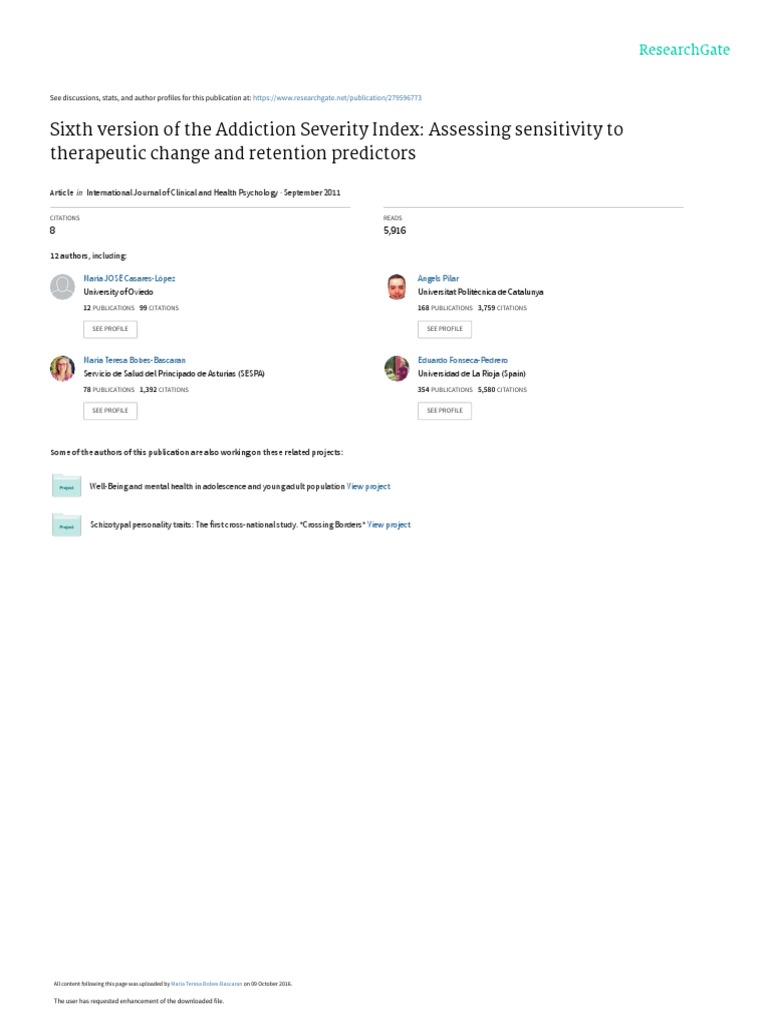The width and height of the screenshot is (768, 1024).
Task: Click Maria Jose Casares-Lopez's placeholder avatar
Action: click(63, 287)
